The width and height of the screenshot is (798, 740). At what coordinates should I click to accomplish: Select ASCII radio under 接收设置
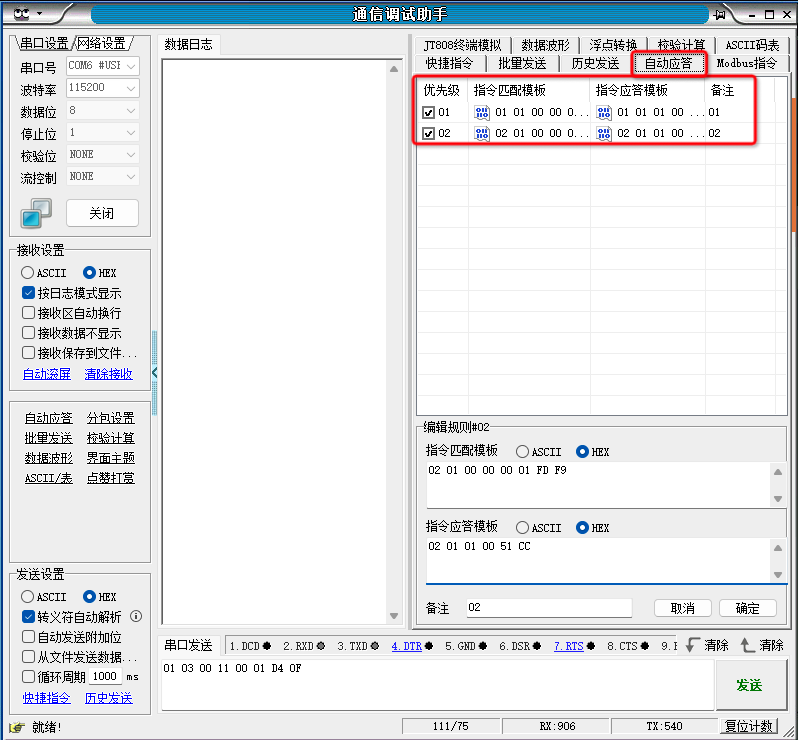(x=28, y=272)
